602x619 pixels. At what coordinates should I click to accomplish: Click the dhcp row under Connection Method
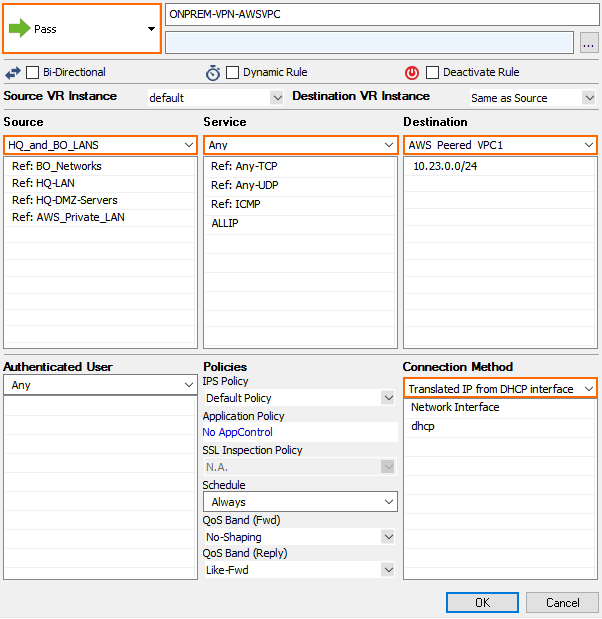tap(500, 426)
